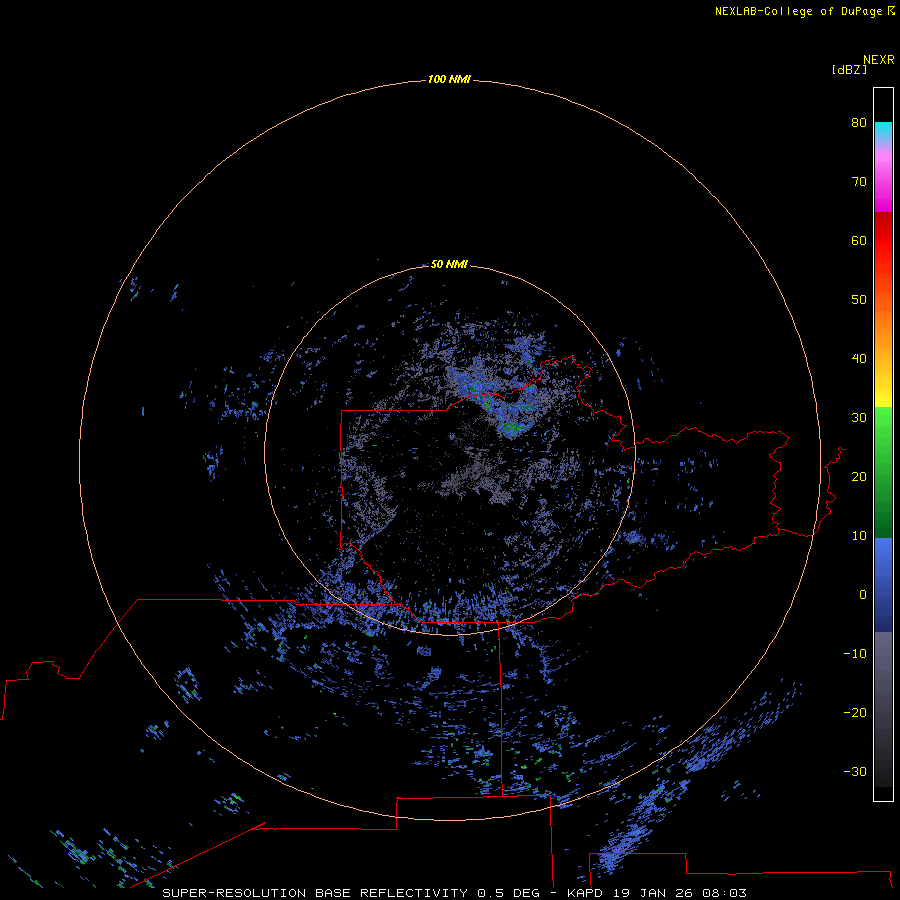900x900 pixels.
Task: Click the -30 dBZ scale value
Action: pyautogui.click(x=855, y=771)
